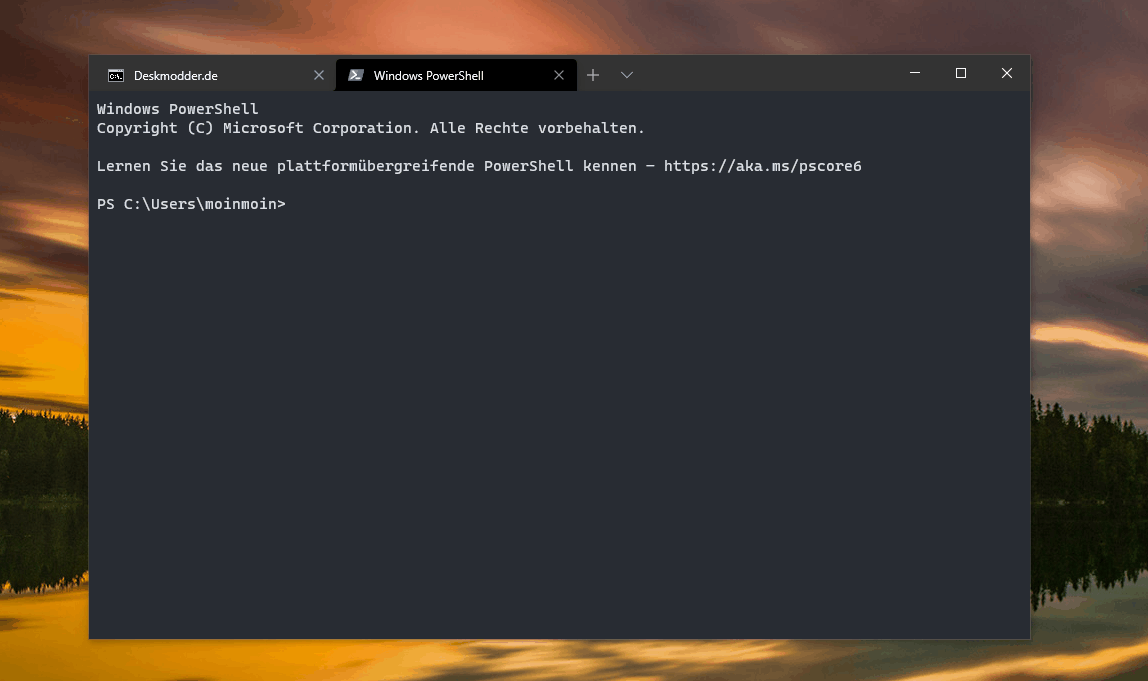Maximize the Terminal window

click(961, 72)
